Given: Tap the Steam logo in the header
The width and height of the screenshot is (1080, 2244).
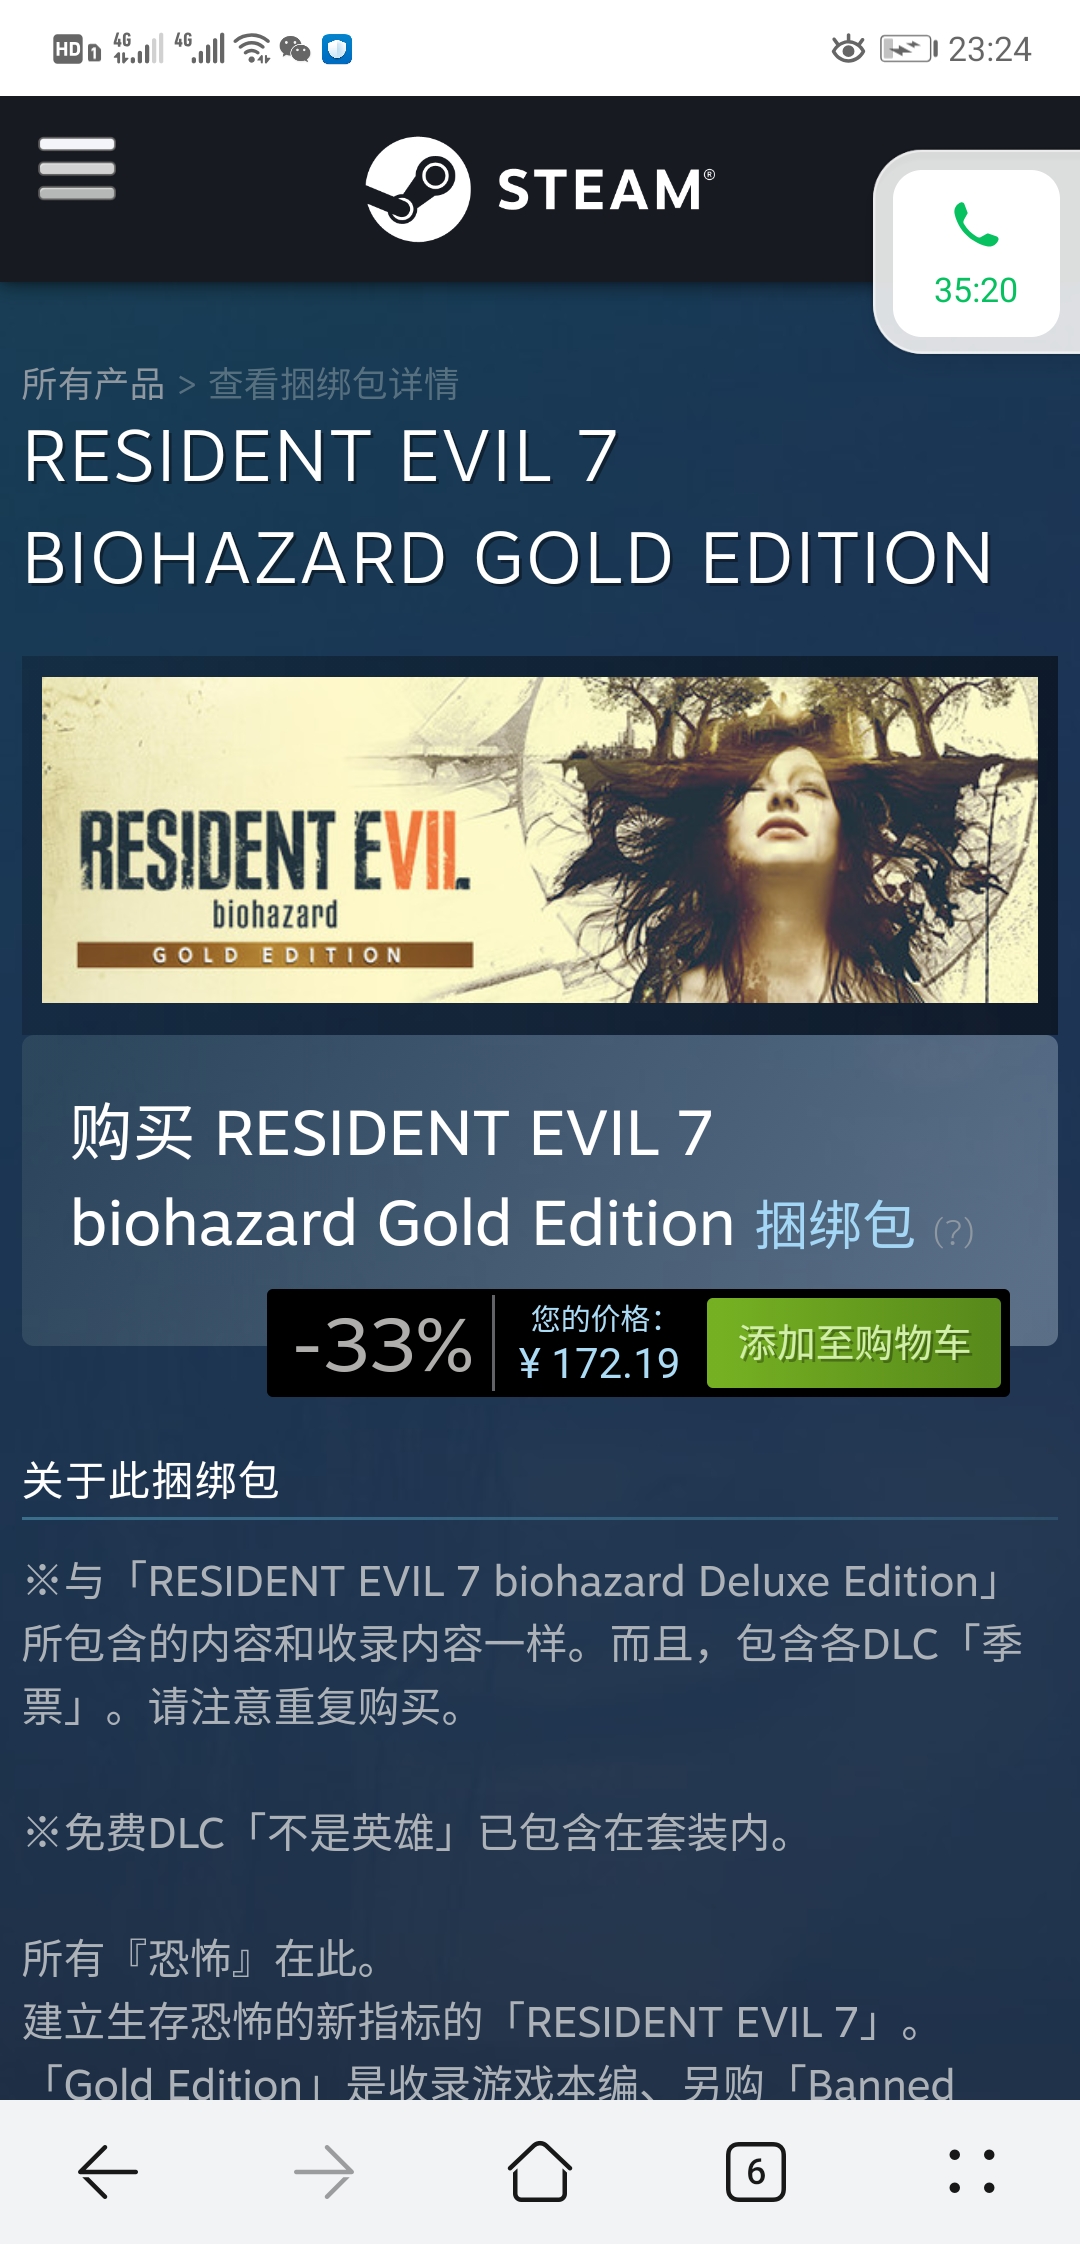Looking at the screenshot, I should pyautogui.click(x=540, y=189).
